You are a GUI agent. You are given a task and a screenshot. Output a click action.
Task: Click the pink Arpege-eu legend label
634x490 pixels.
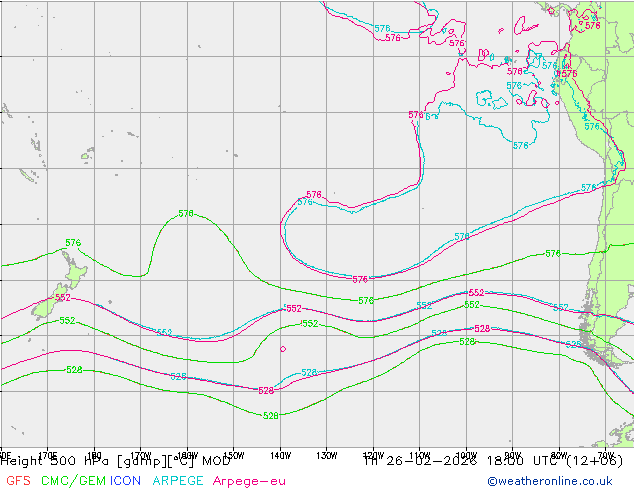tap(249, 481)
